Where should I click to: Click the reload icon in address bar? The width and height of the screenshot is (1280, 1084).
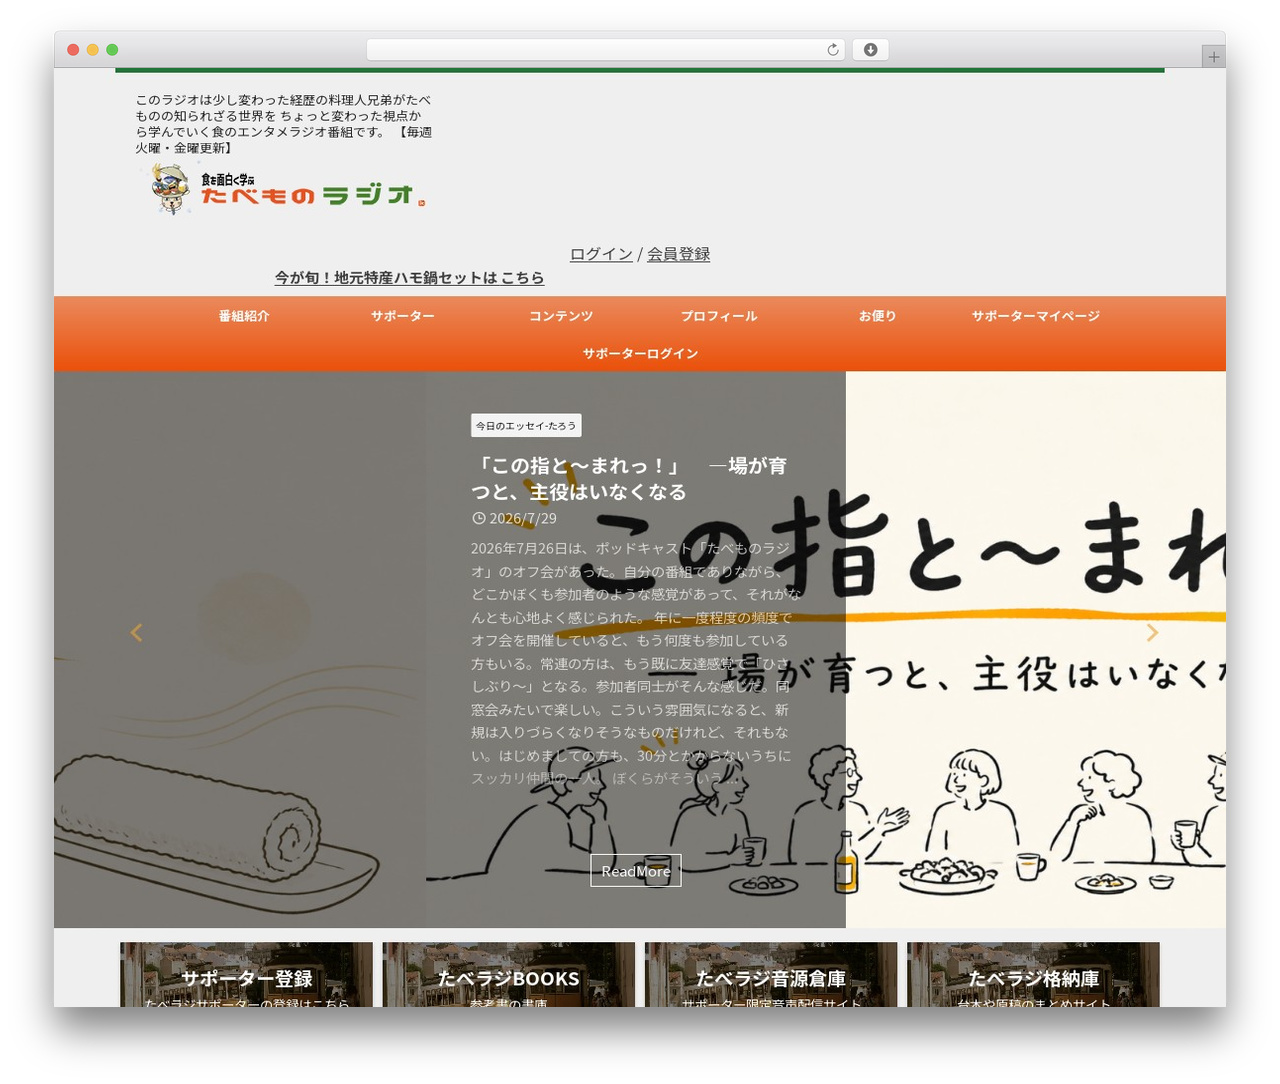click(x=832, y=50)
